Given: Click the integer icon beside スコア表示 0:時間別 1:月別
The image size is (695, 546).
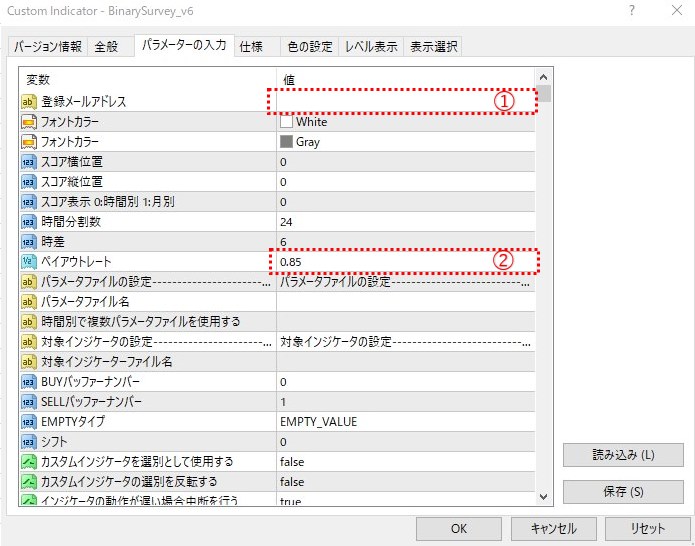Looking at the screenshot, I should [x=29, y=202].
